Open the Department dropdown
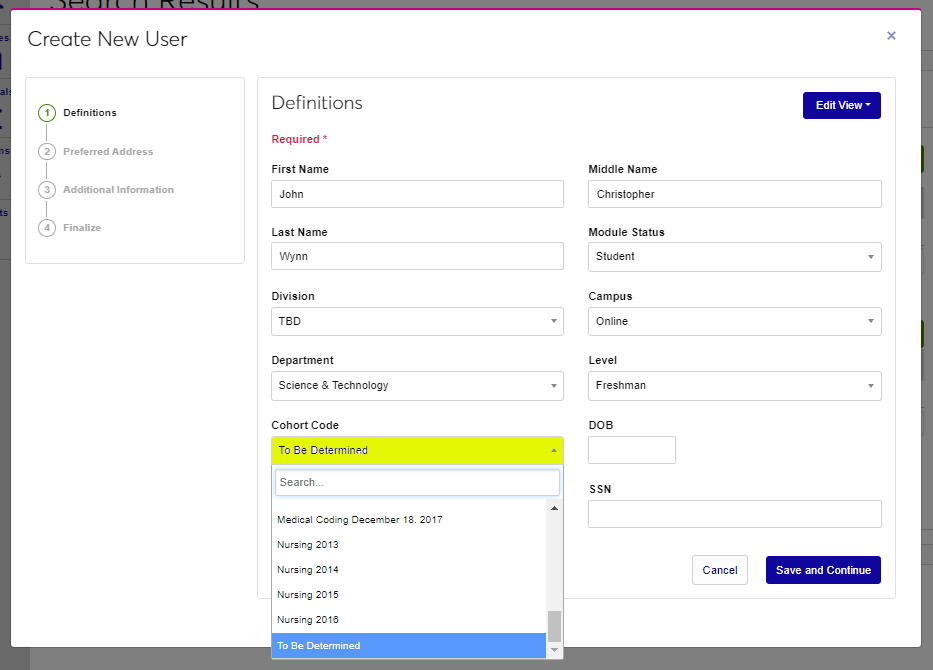The width and height of the screenshot is (933, 670). (x=417, y=386)
